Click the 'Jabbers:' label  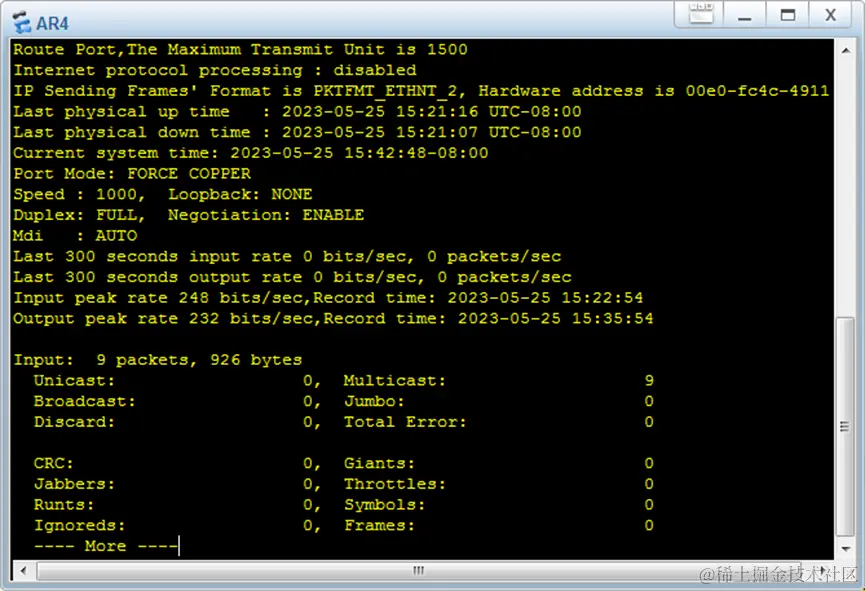[x=74, y=484]
